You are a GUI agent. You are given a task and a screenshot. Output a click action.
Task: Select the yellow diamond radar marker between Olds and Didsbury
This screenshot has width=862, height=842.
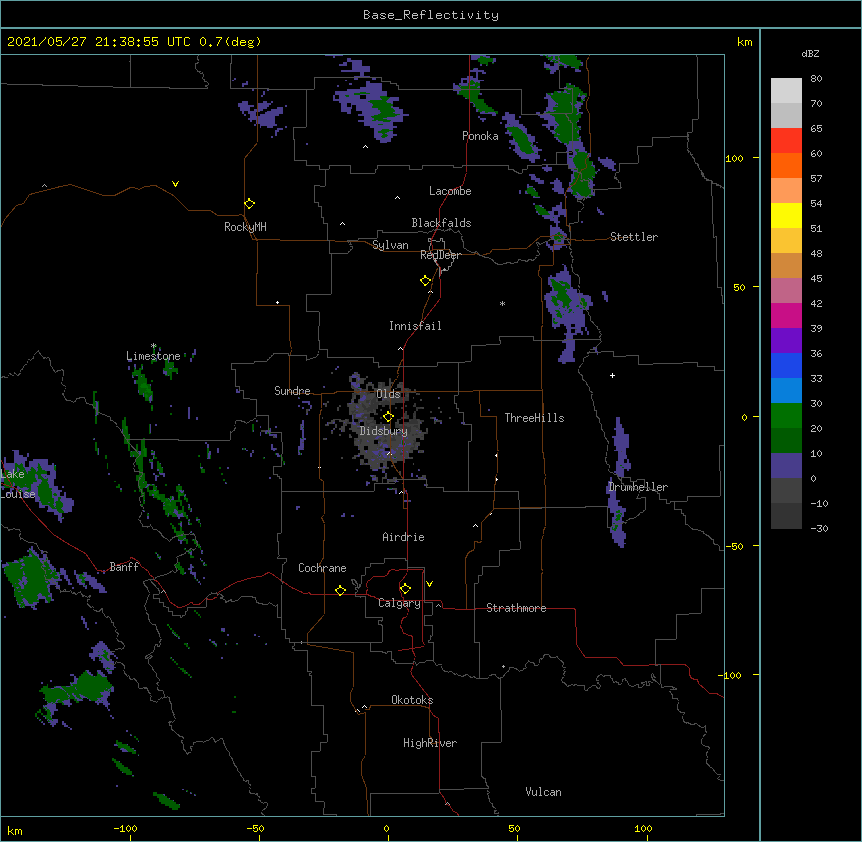pos(388,417)
